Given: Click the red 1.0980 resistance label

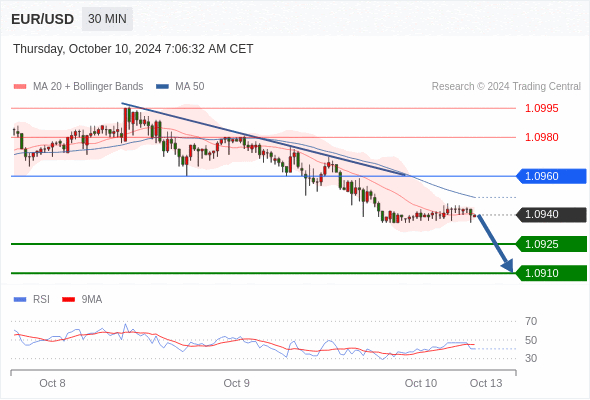Looking at the screenshot, I should coord(542,137).
